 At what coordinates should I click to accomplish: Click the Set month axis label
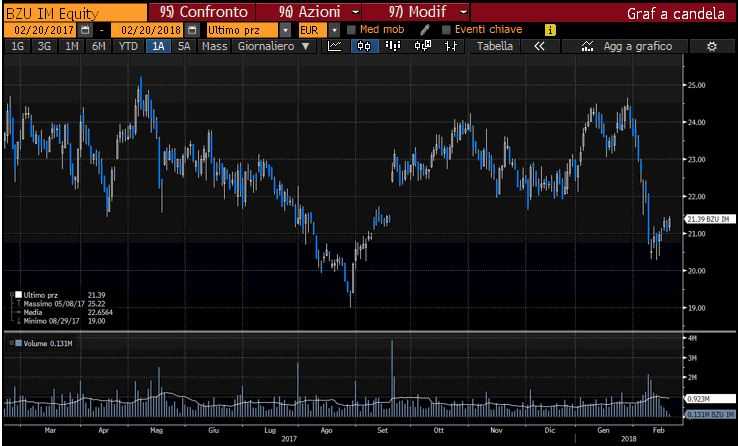point(382,430)
